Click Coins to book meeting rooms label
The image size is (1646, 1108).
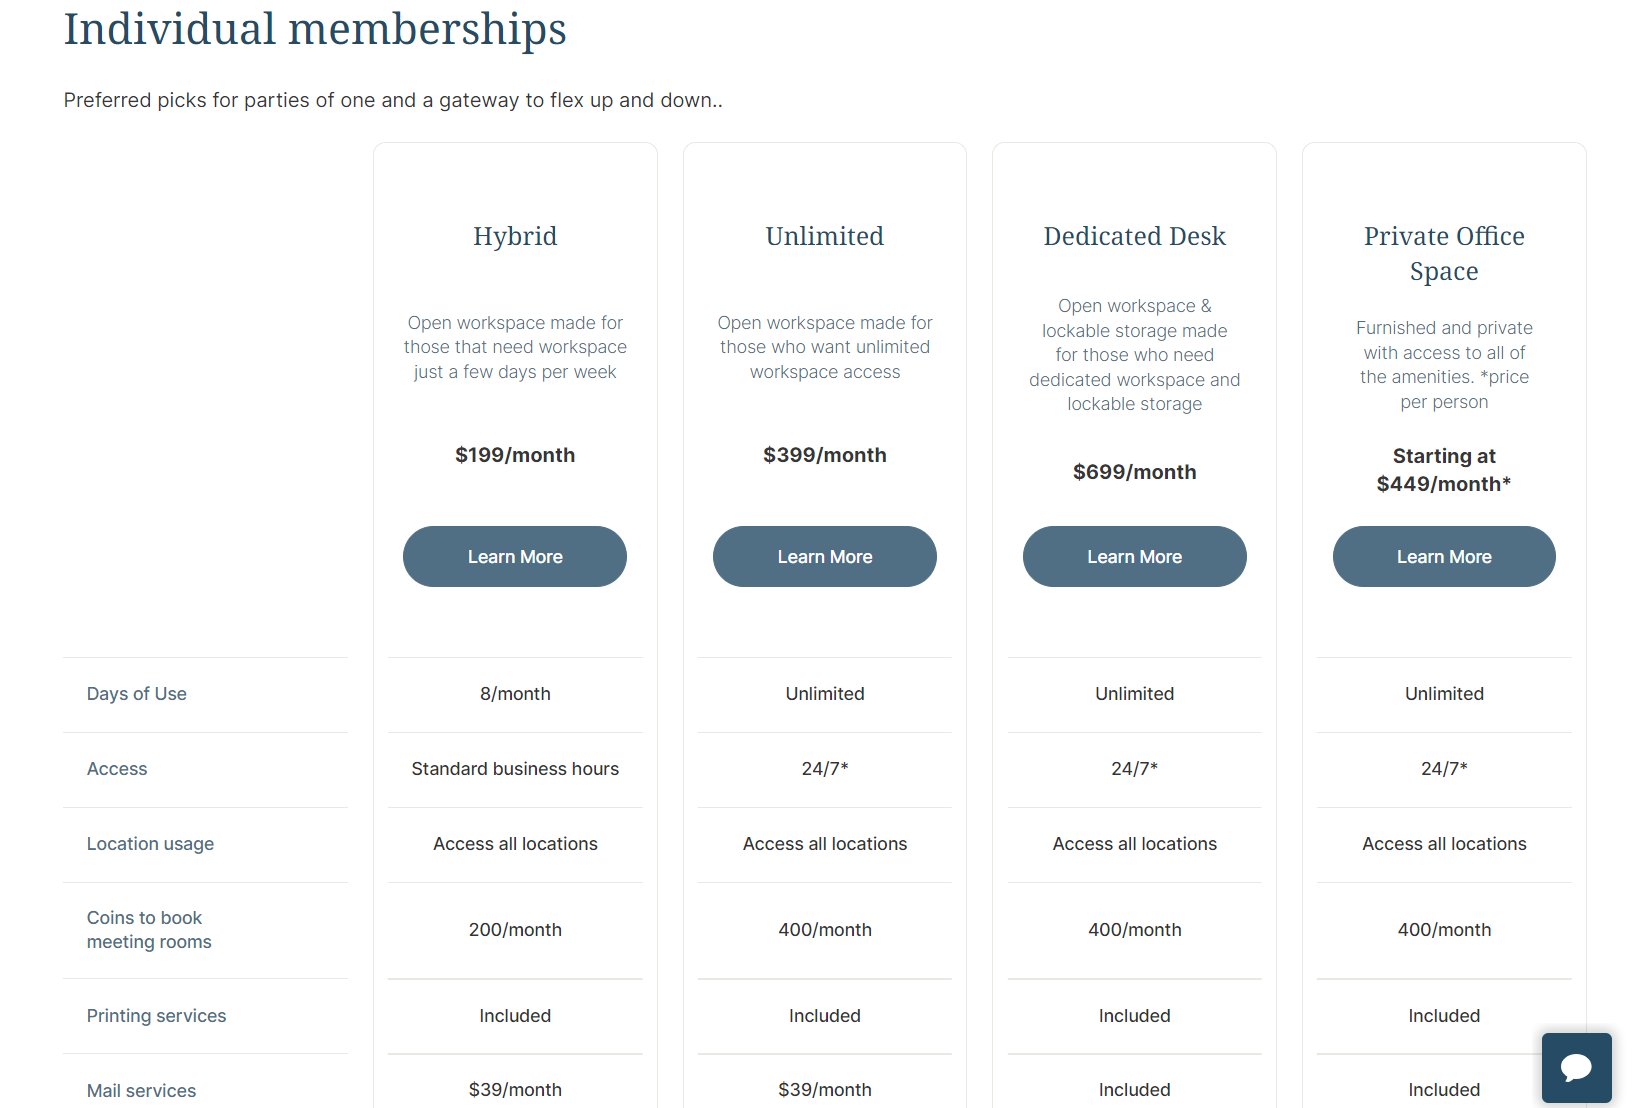149,930
